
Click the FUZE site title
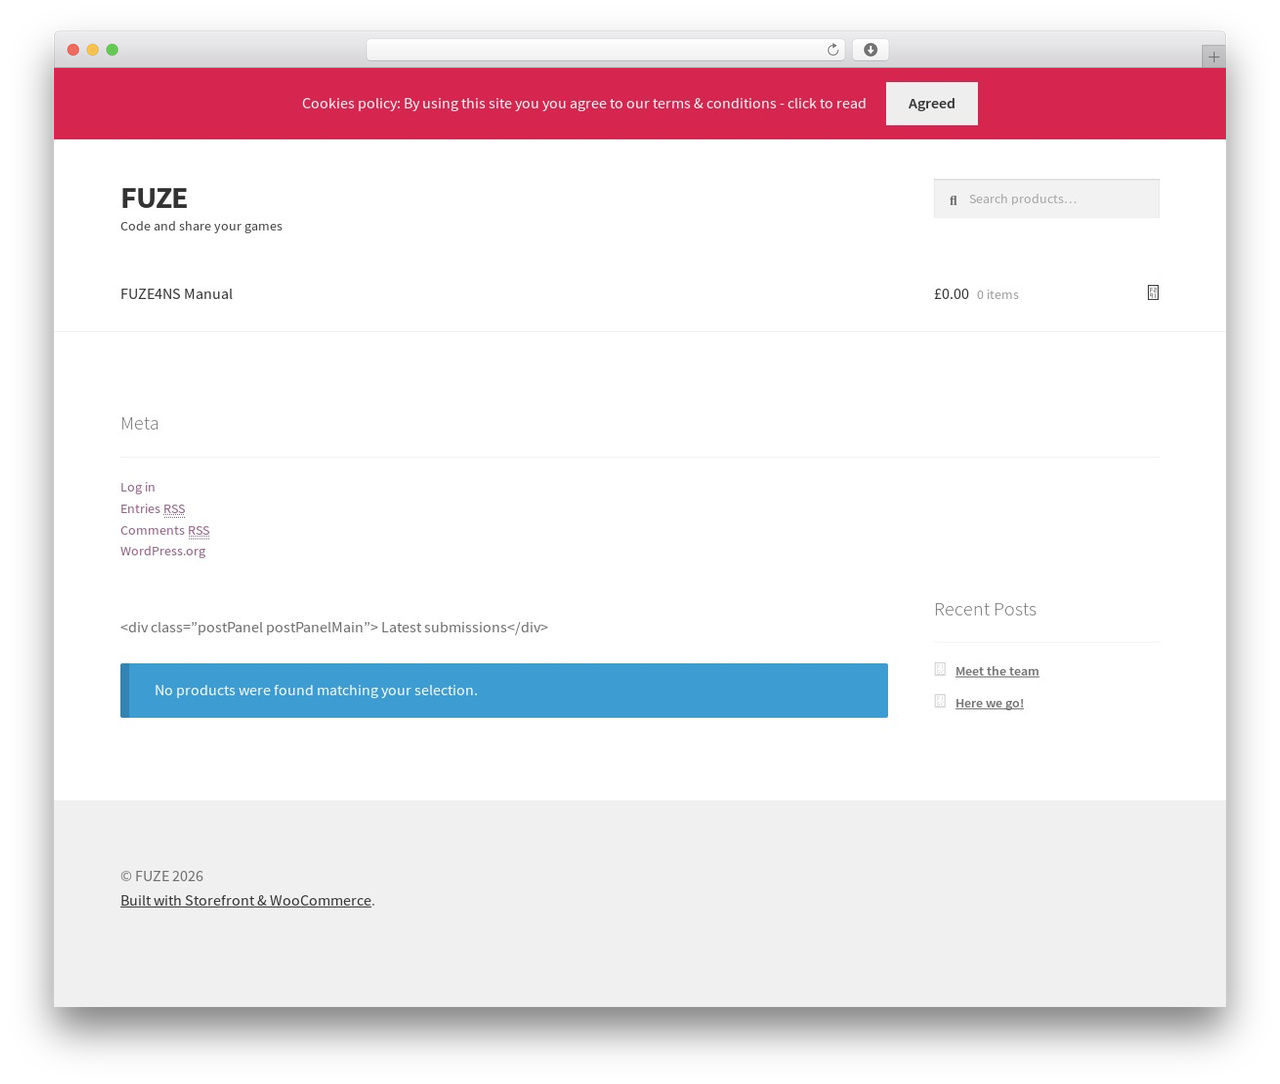[154, 197]
